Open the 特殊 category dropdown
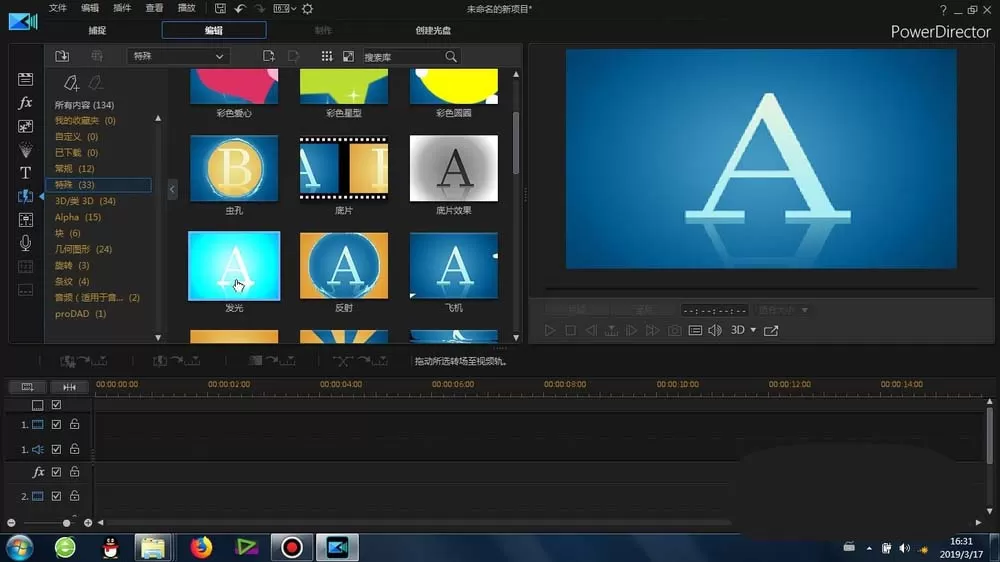Viewport: 1000px width, 562px height. tap(178, 56)
